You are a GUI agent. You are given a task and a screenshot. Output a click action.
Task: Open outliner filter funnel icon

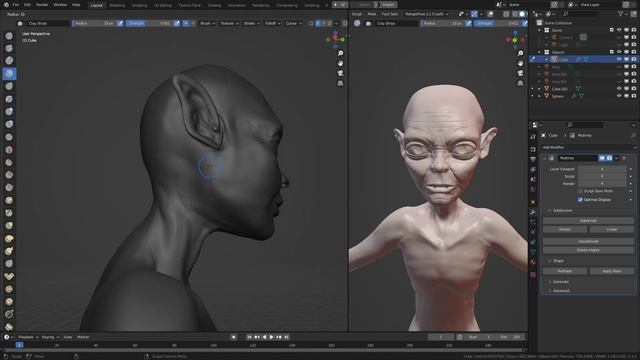pyautogui.click(x=620, y=14)
